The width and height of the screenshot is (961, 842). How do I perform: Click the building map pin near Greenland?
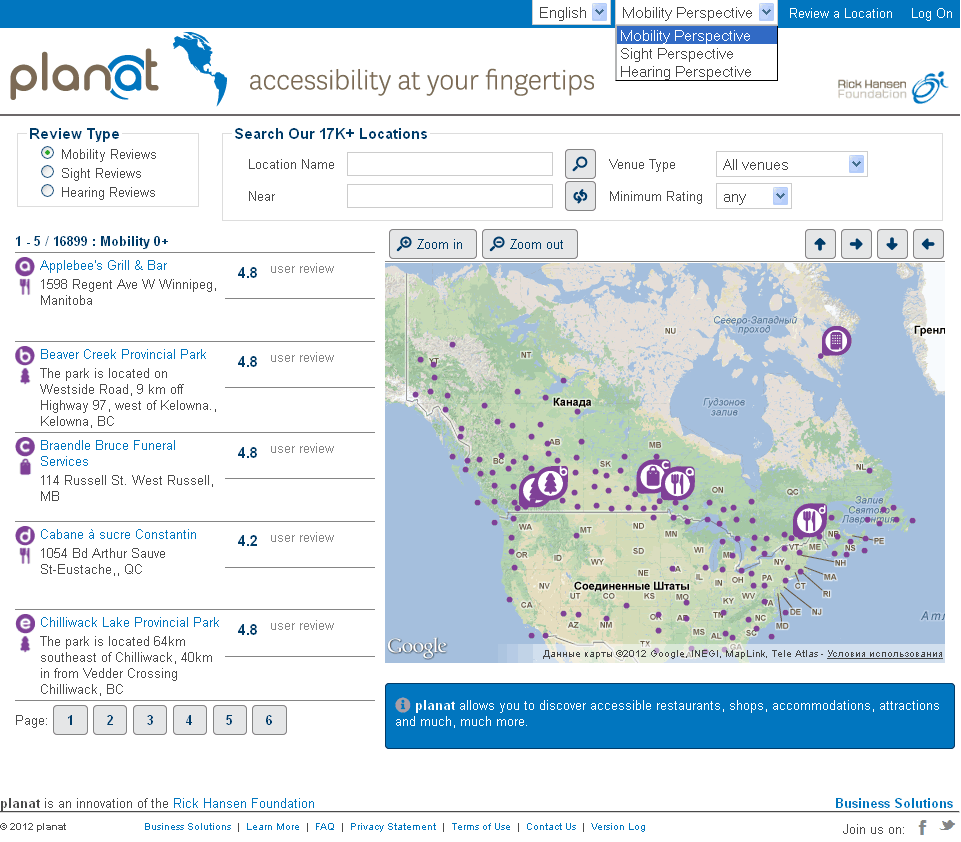836,340
